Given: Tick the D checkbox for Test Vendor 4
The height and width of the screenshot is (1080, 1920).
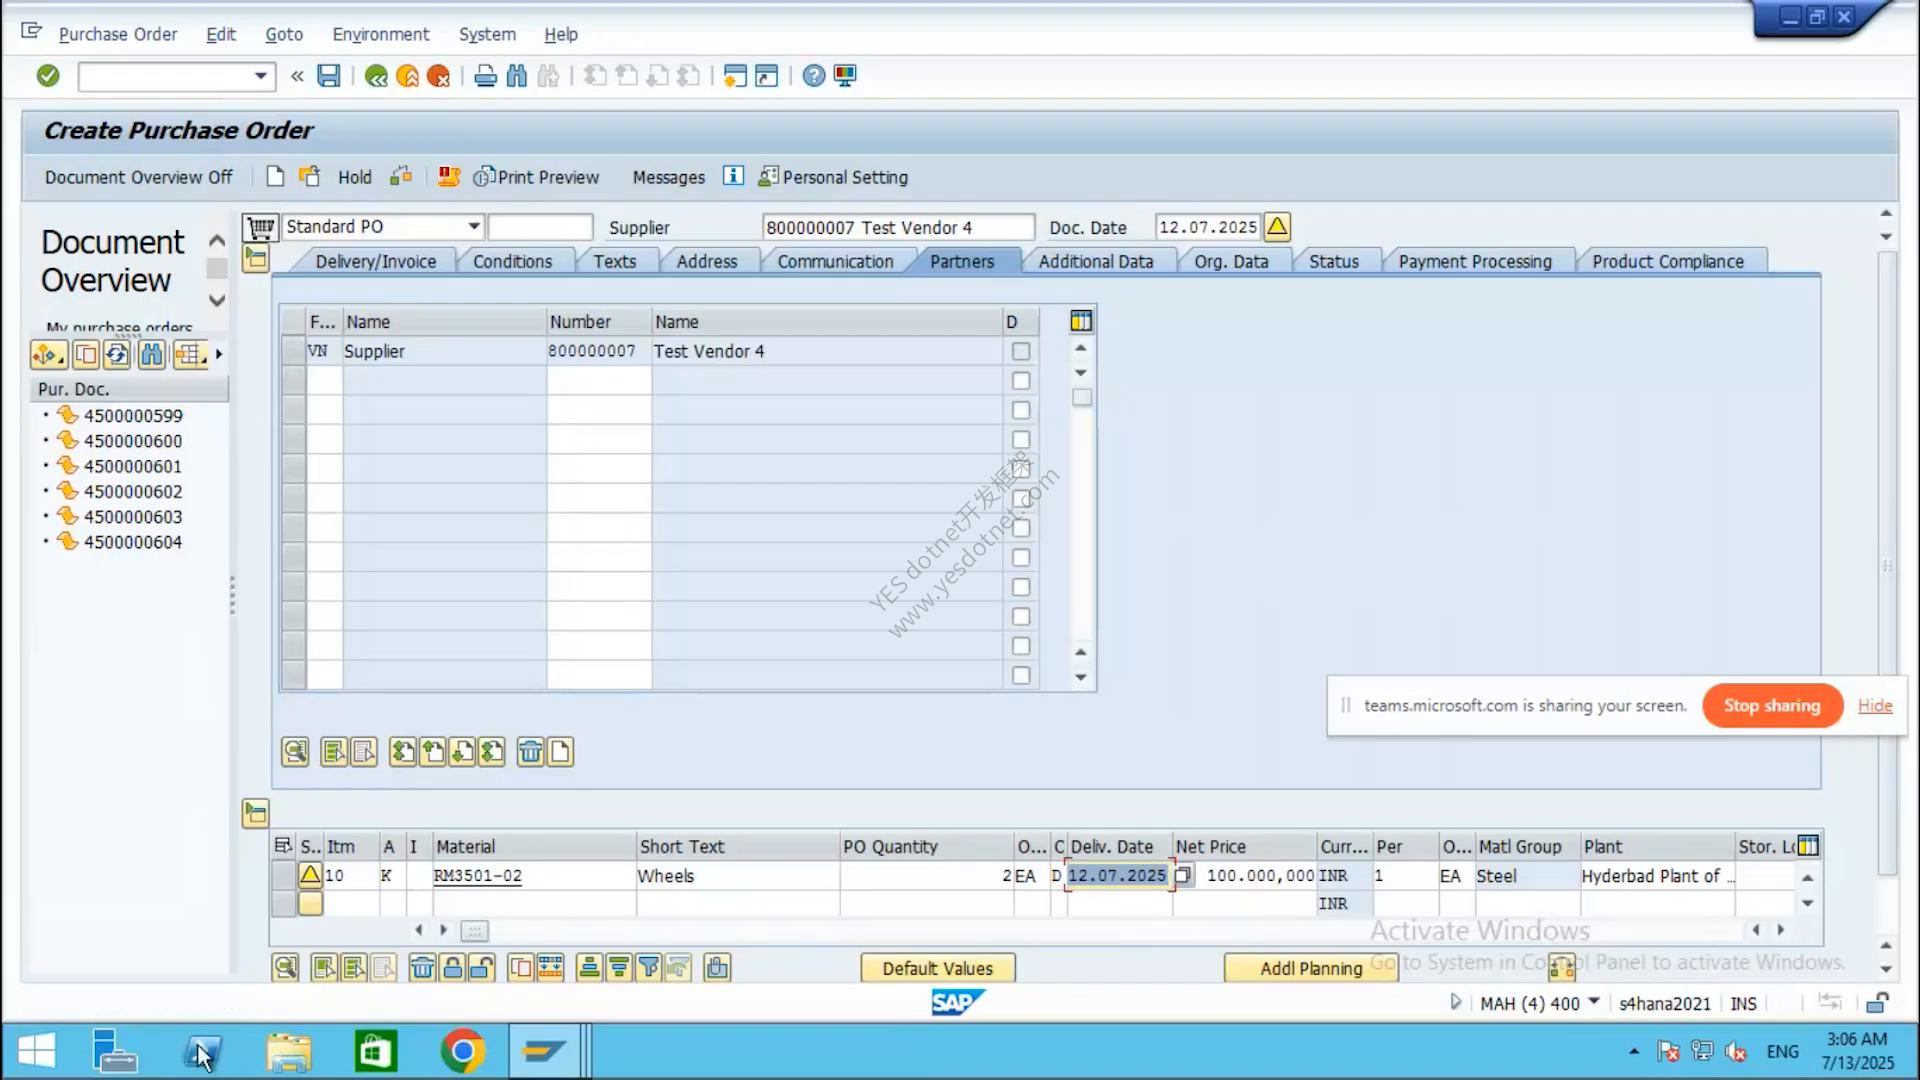Looking at the screenshot, I should [x=1020, y=351].
